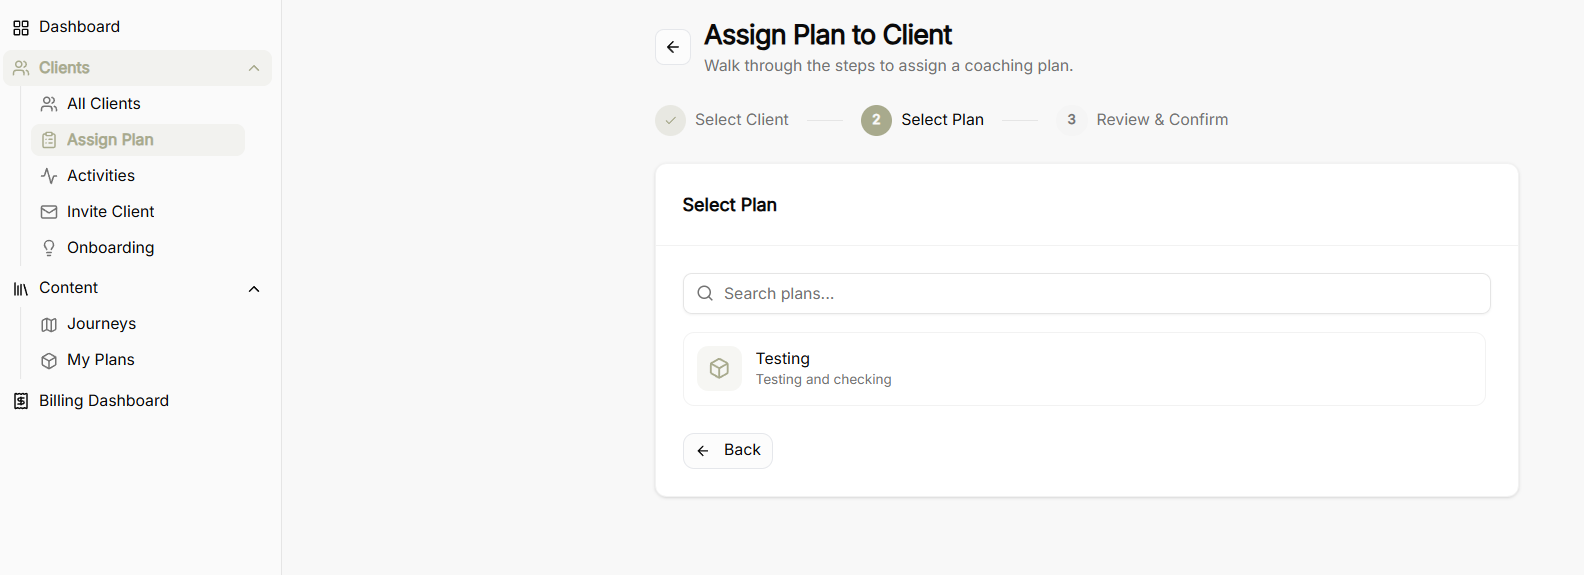Viewport: 1584px width, 575px height.
Task: Focus the Search plans input field
Action: [1087, 293]
